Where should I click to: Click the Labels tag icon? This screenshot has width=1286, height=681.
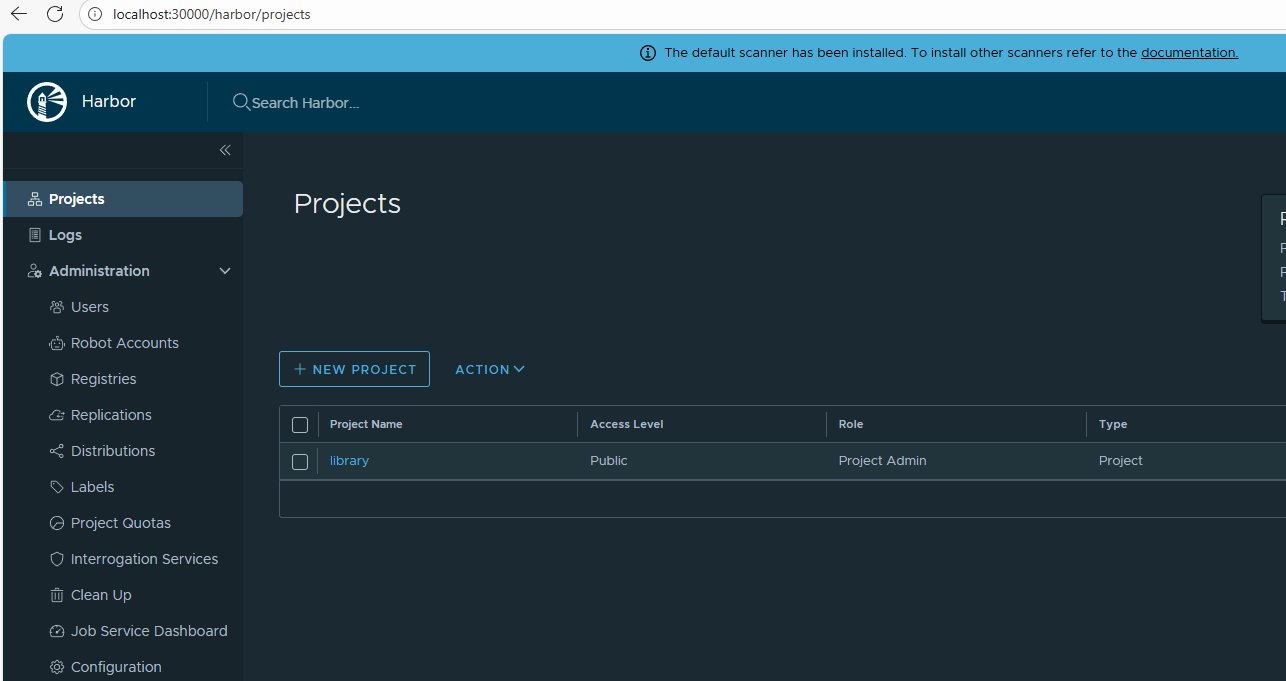pyautogui.click(x=57, y=487)
